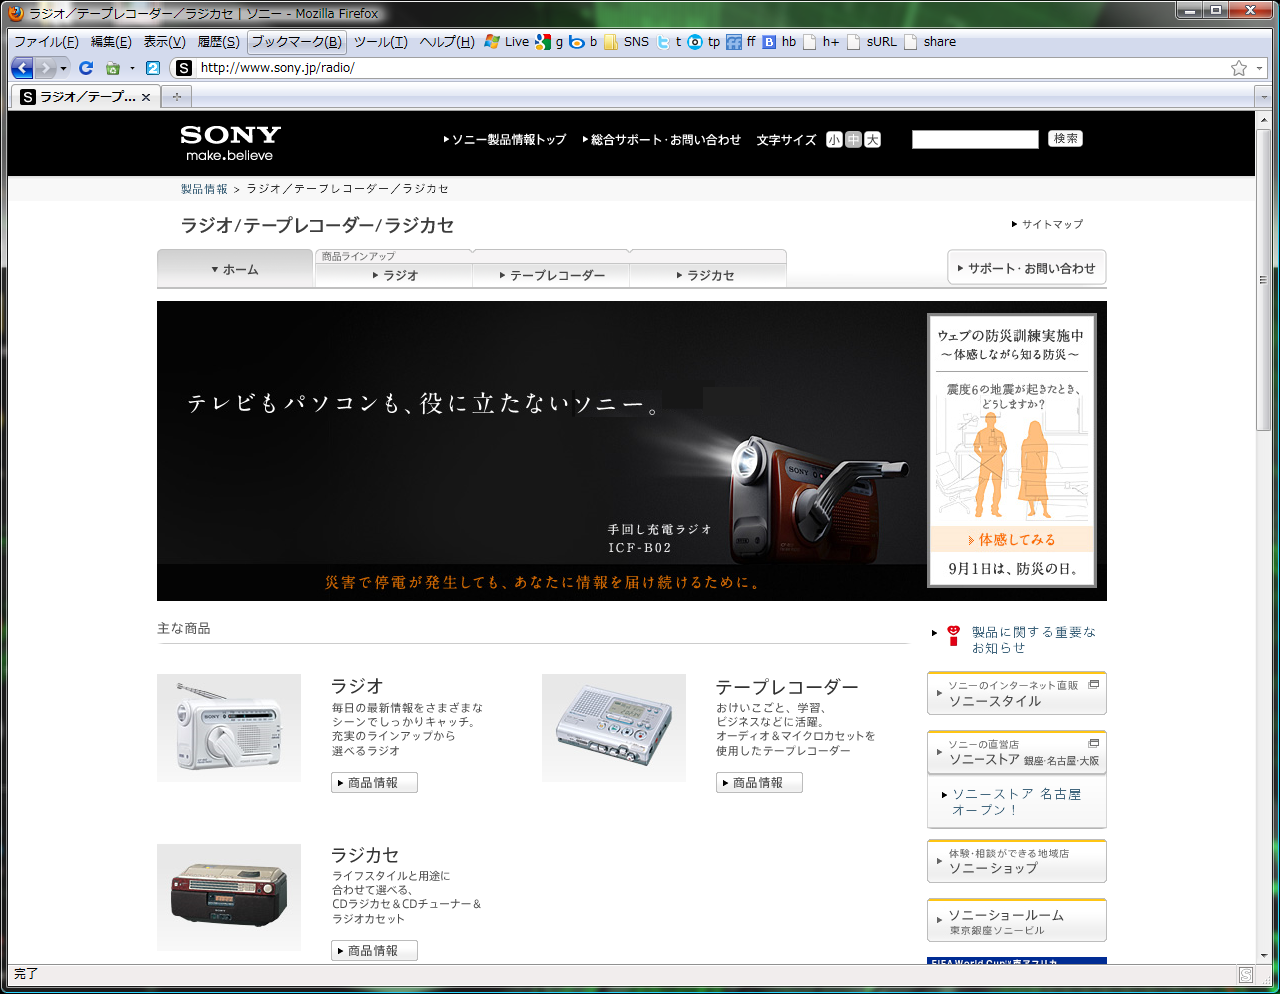The width and height of the screenshot is (1280, 994).
Task: Open the Google 'g' bookmark
Action: point(549,42)
